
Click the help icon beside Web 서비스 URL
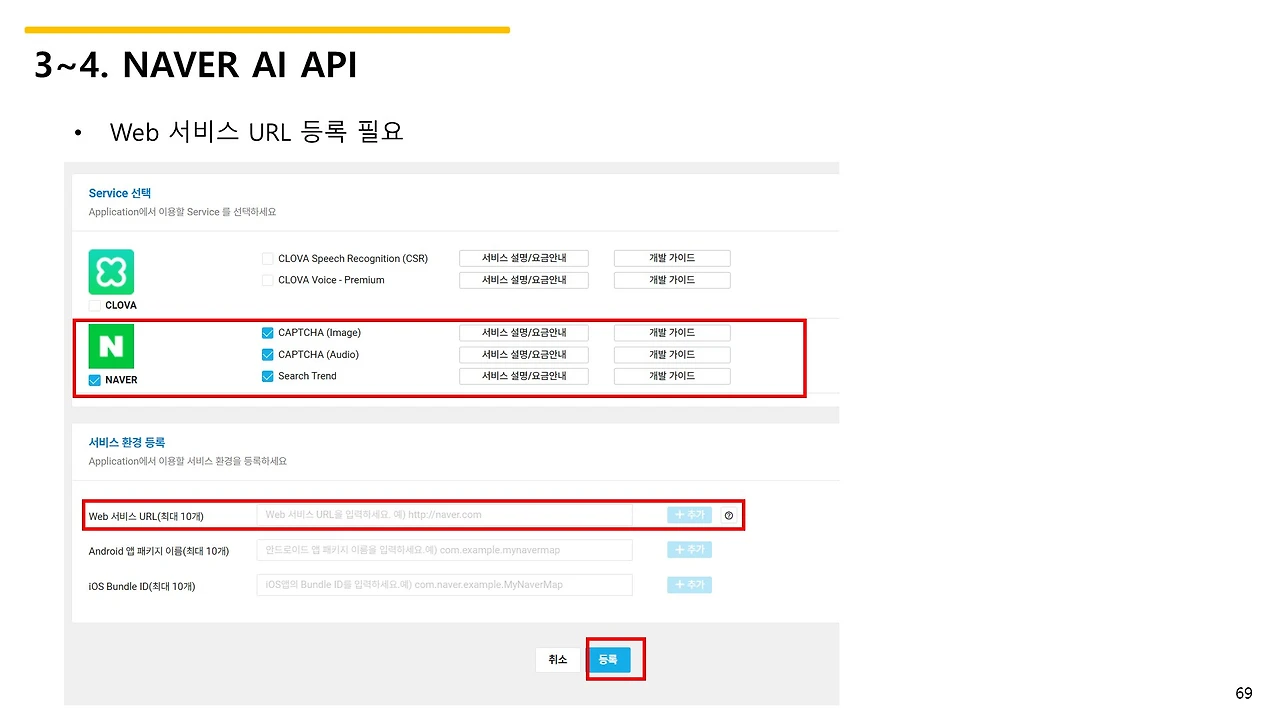(729, 515)
